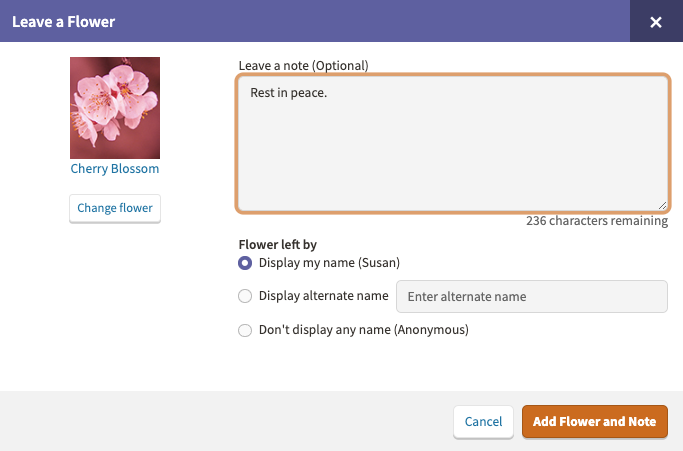Click the 236 characters remaining counter
The image size is (683, 451).
[x=597, y=220]
